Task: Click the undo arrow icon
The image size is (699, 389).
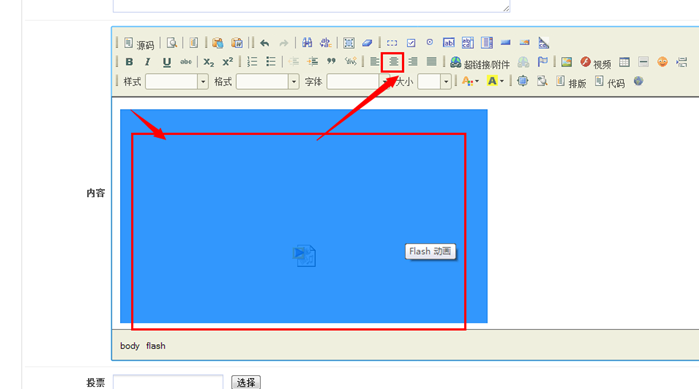Action: 265,43
